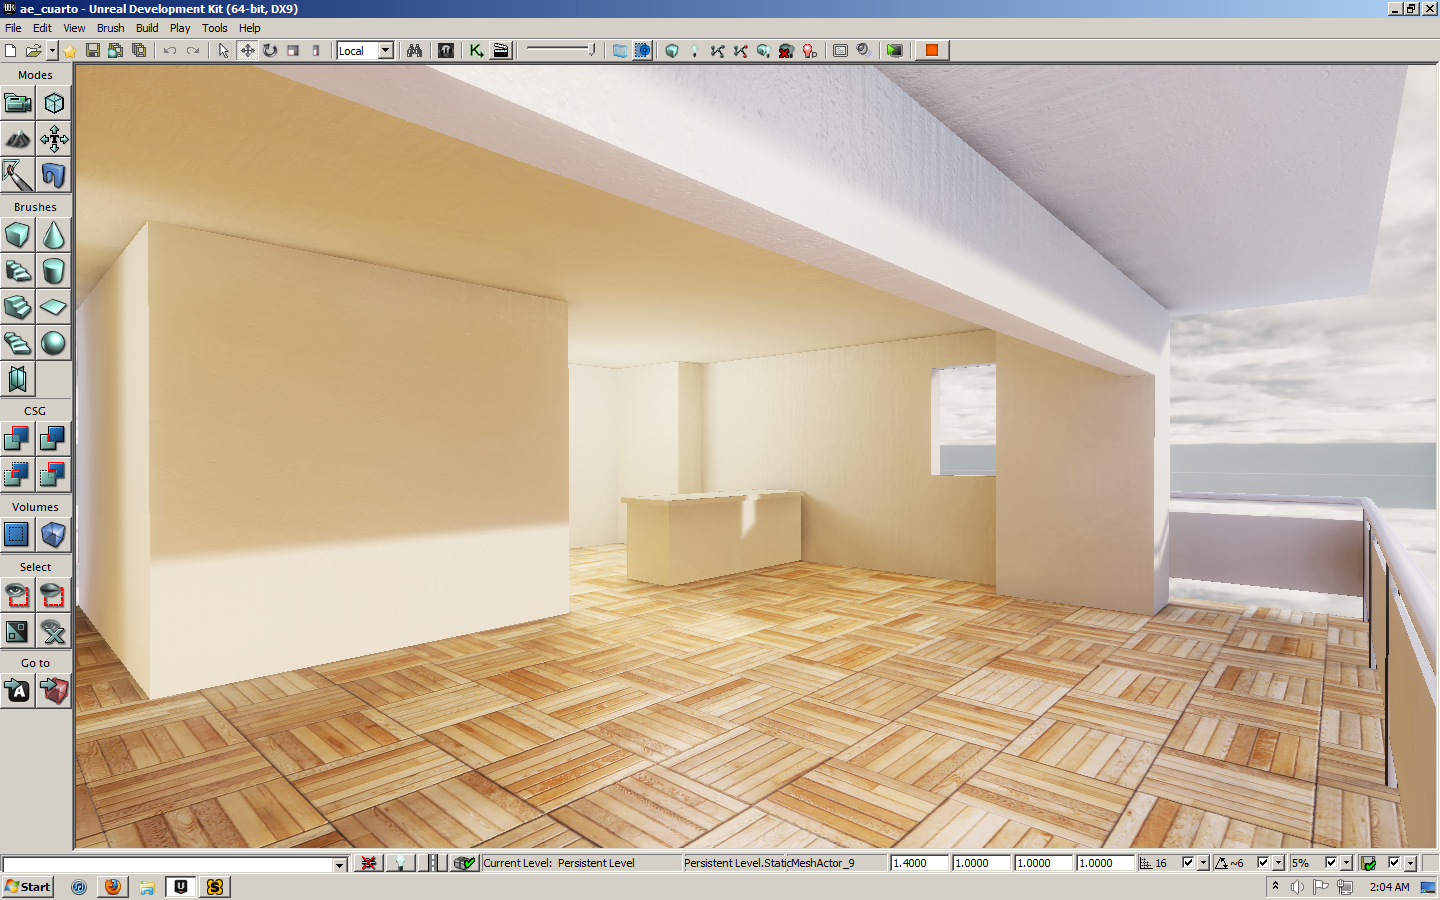Apply CSG Intersect operation

(x=18, y=474)
